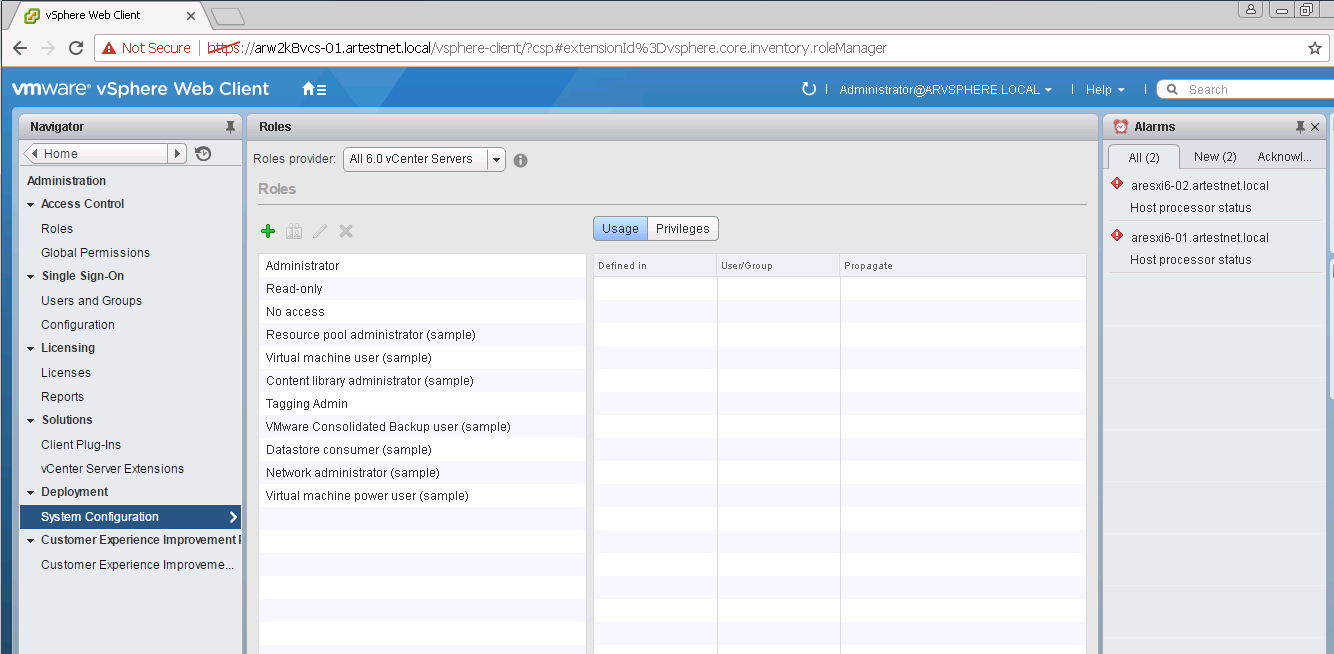Open the New (2) alarms tab
Image resolution: width=1334 pixels, height=654 pixels.
(x=1214, y=156)
